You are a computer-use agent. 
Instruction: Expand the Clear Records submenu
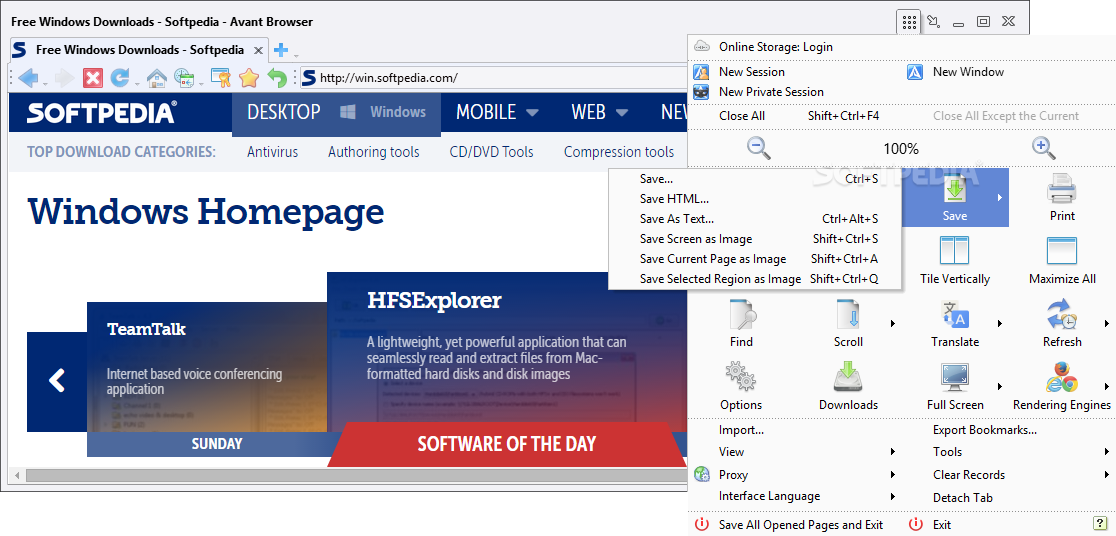coord(1107,475)
